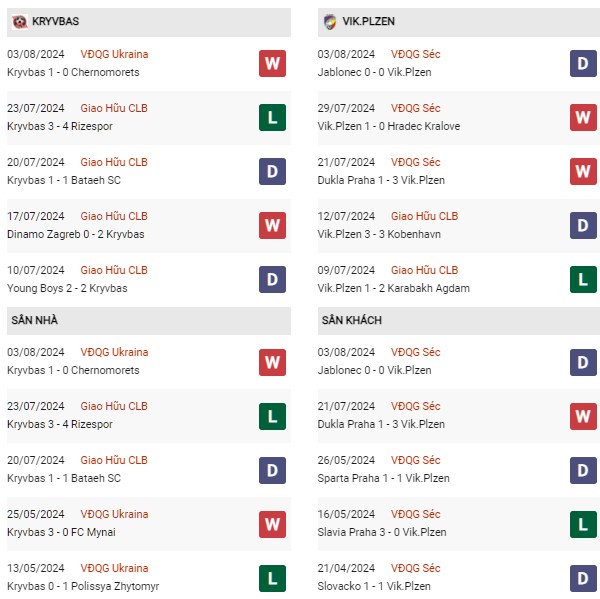Open the VIK.PLZEN team header
Screen dimensions: 600x599
point(459,22)
